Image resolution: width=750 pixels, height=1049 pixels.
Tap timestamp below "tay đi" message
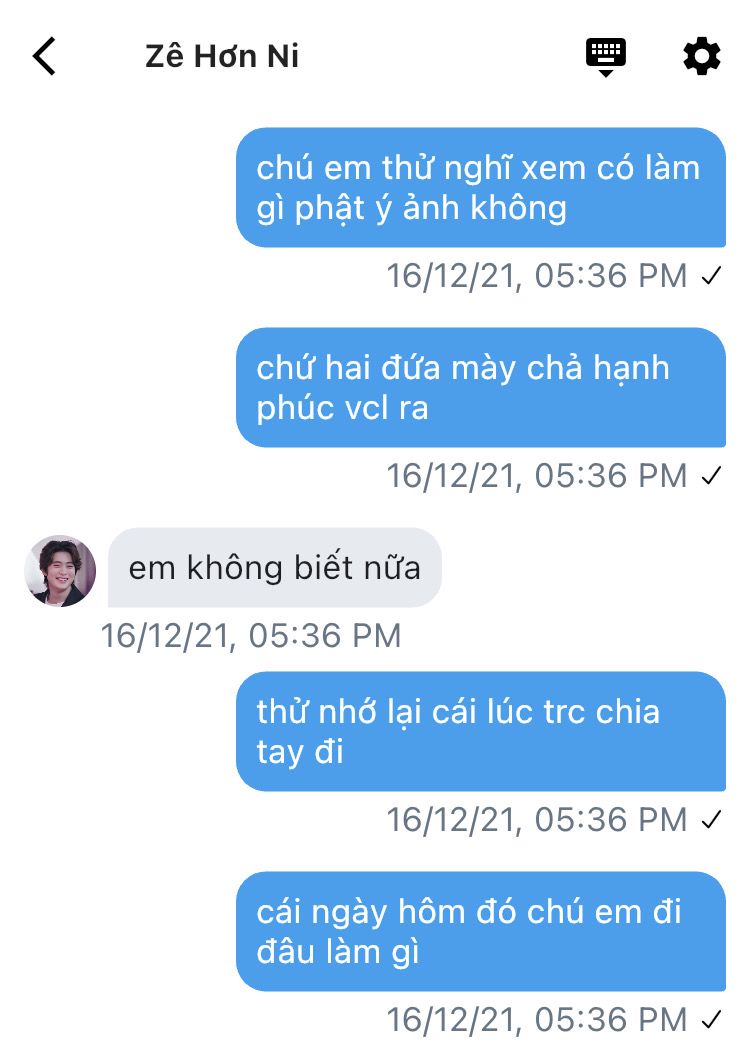pos(537,820)
